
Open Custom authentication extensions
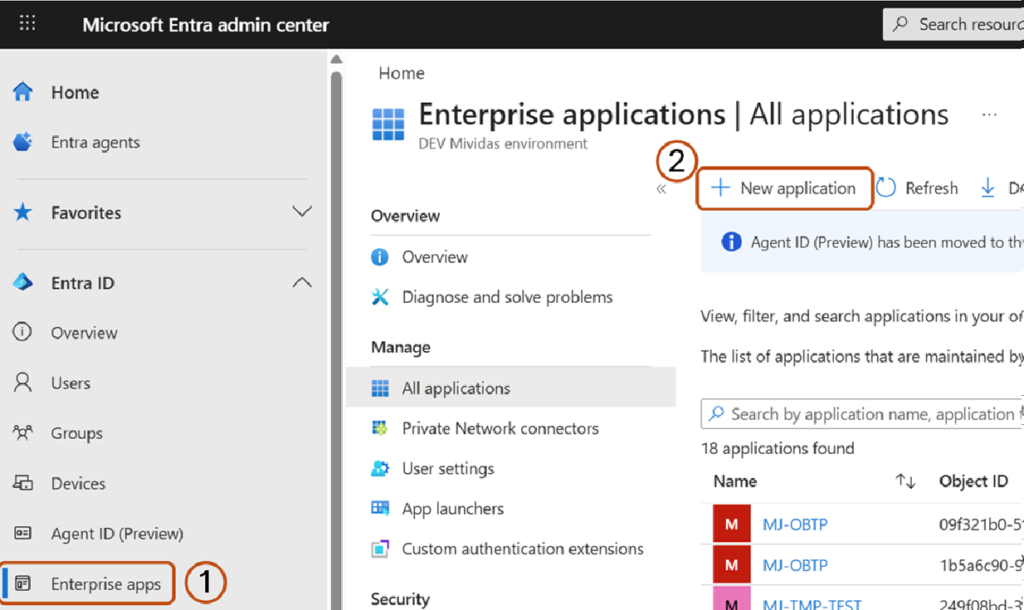pos(523,548)
